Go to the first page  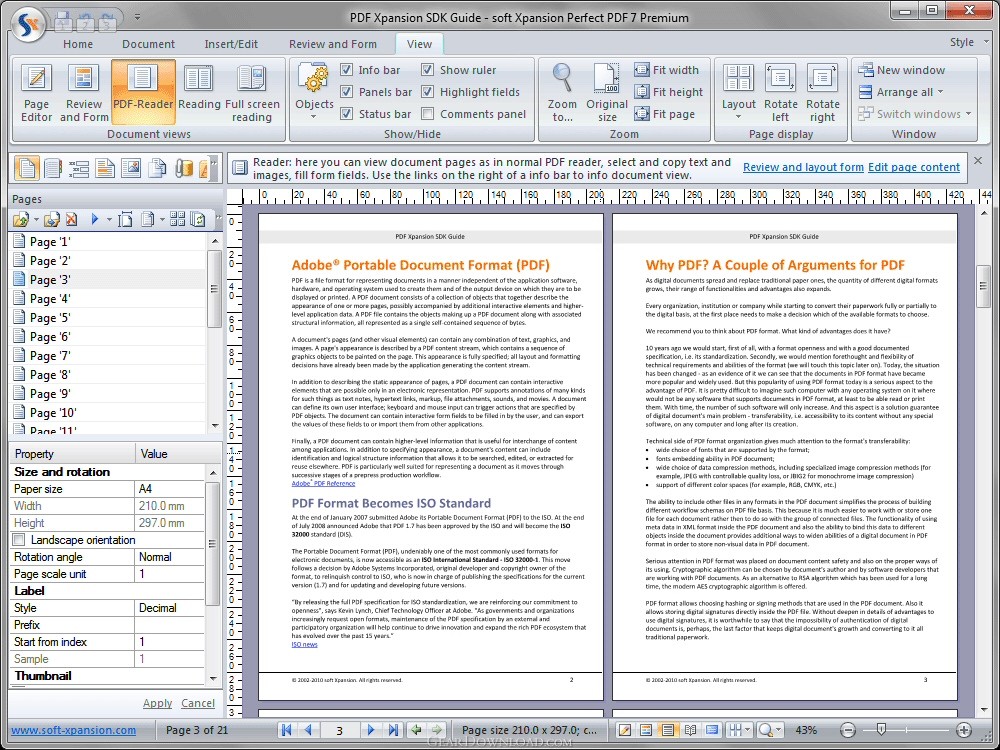(x=286, y=730)
